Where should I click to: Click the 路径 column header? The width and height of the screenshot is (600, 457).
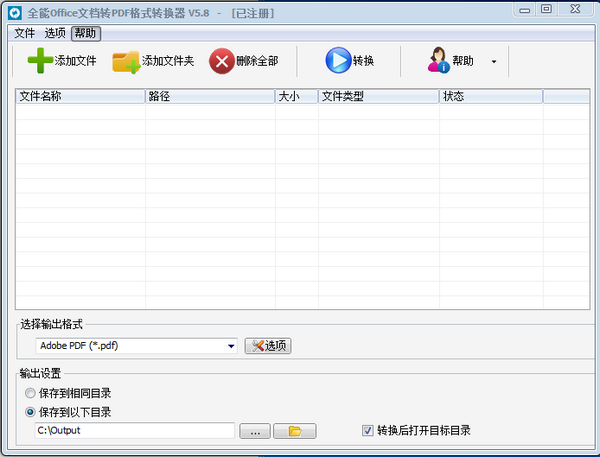pyautogui.click(x=210, y=96)
